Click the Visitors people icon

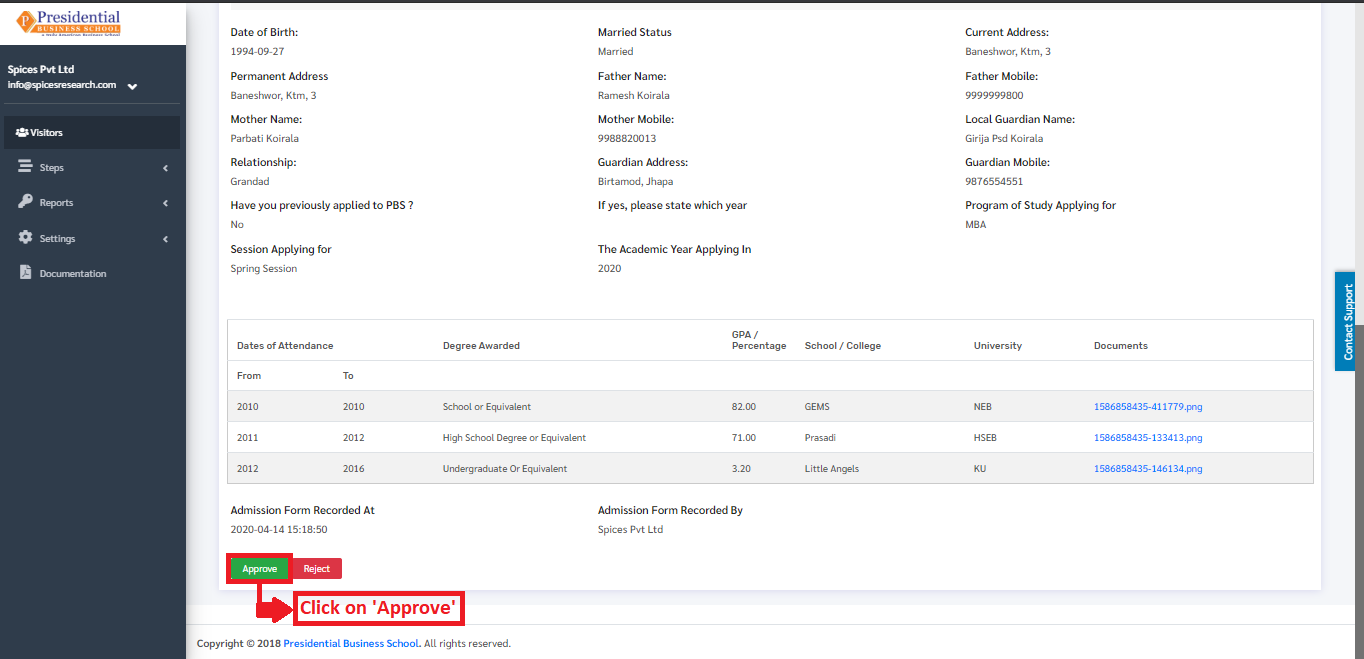click(x=22, y=132)
